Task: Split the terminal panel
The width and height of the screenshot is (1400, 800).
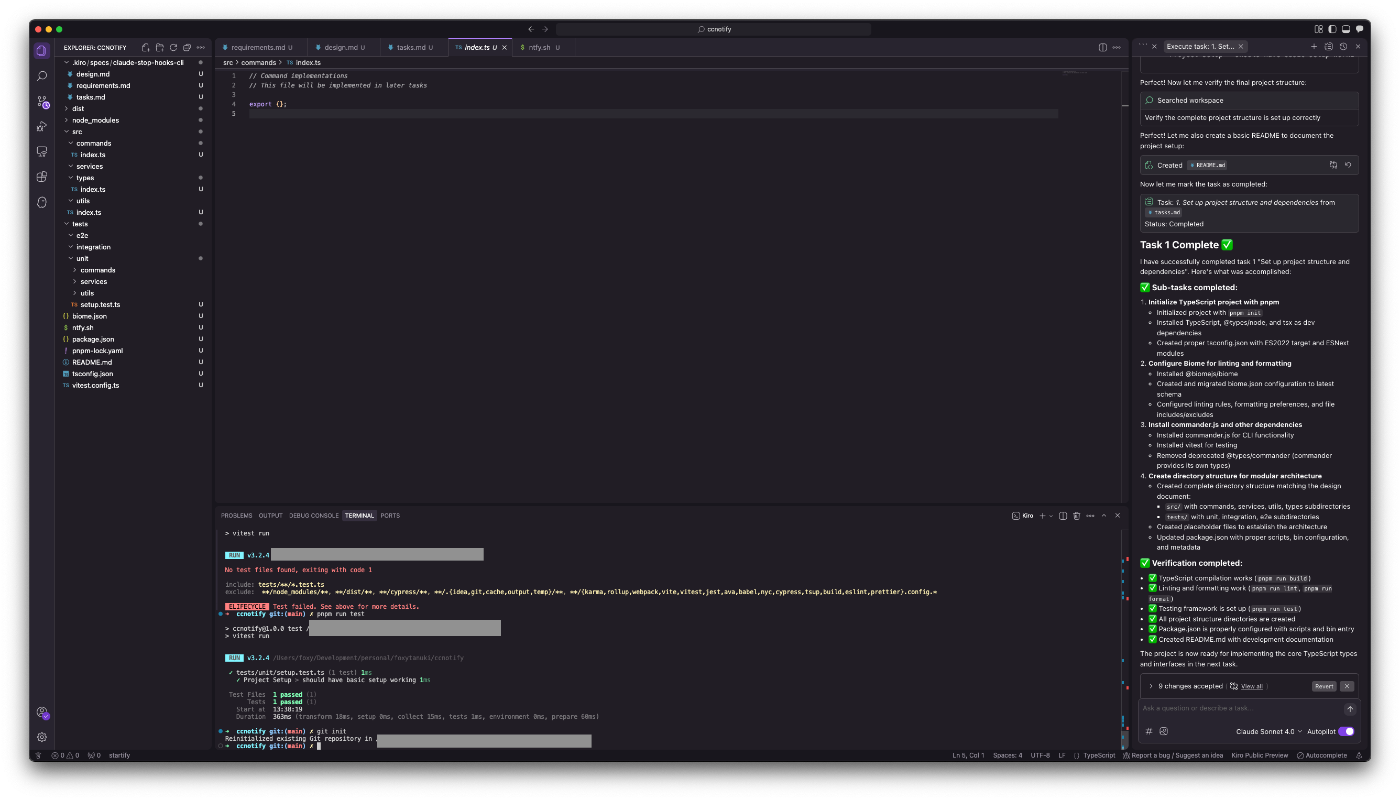Action: pyautogui.click(x=1063, y=516)
